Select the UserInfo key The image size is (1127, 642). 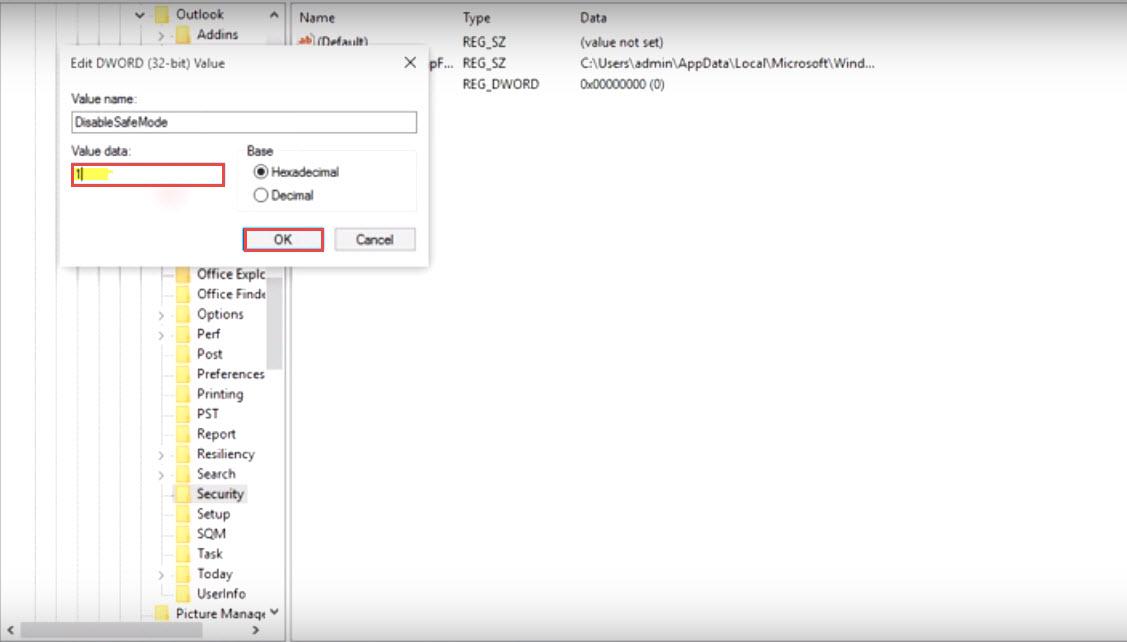[221, 594]
